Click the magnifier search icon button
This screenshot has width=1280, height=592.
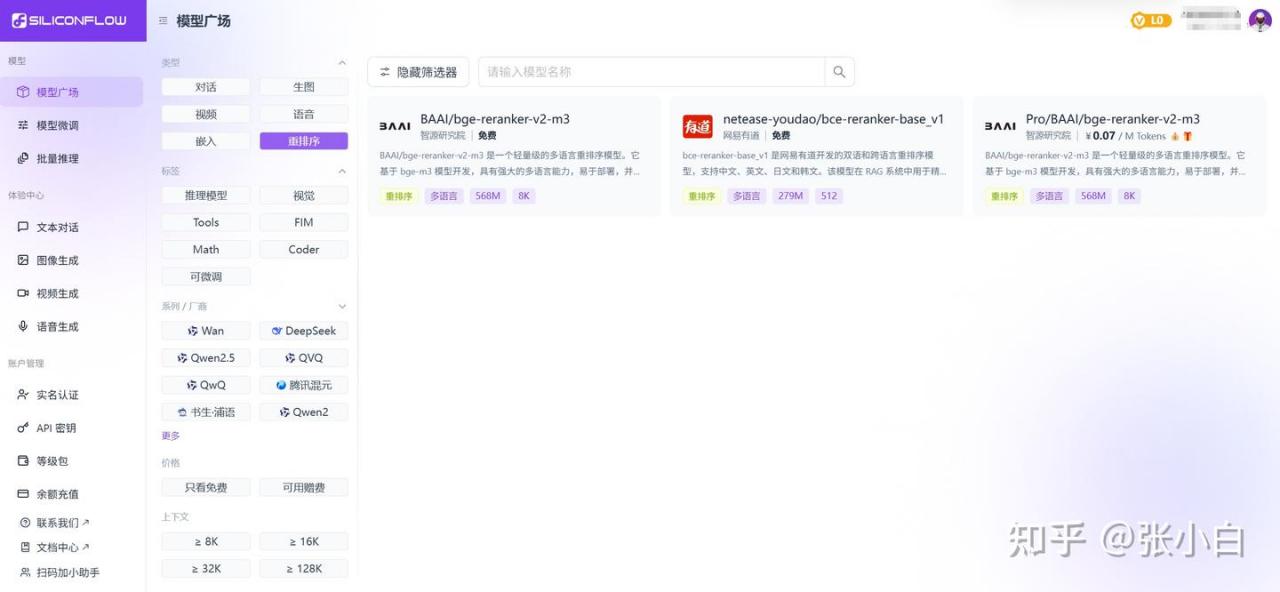point(839,72)
